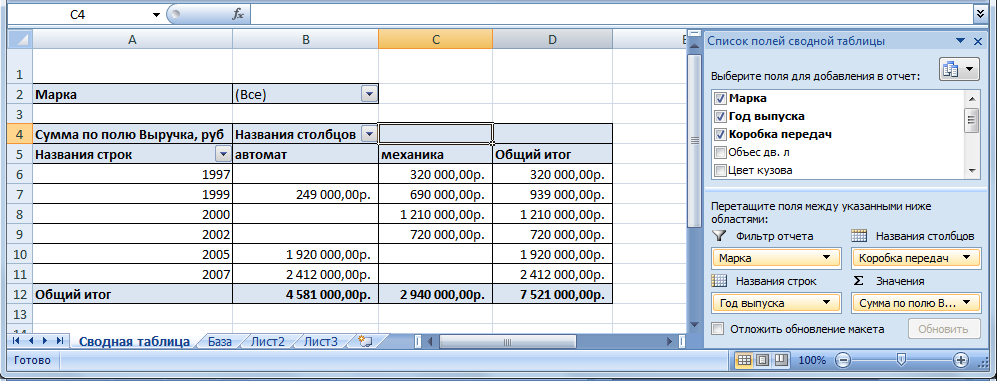Check the Цвет кузова field checkbox
Viewport: 997px width, 381px height.
tap(720, 170)
